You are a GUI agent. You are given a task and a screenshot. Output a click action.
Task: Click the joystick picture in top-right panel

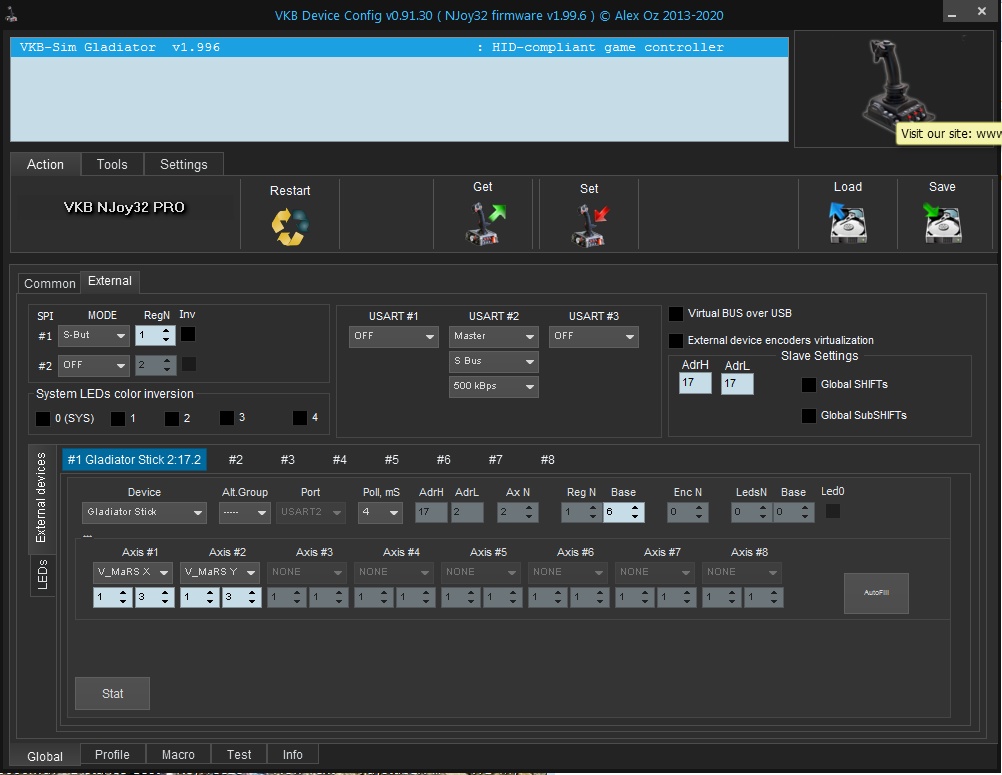tap(897, 84)
